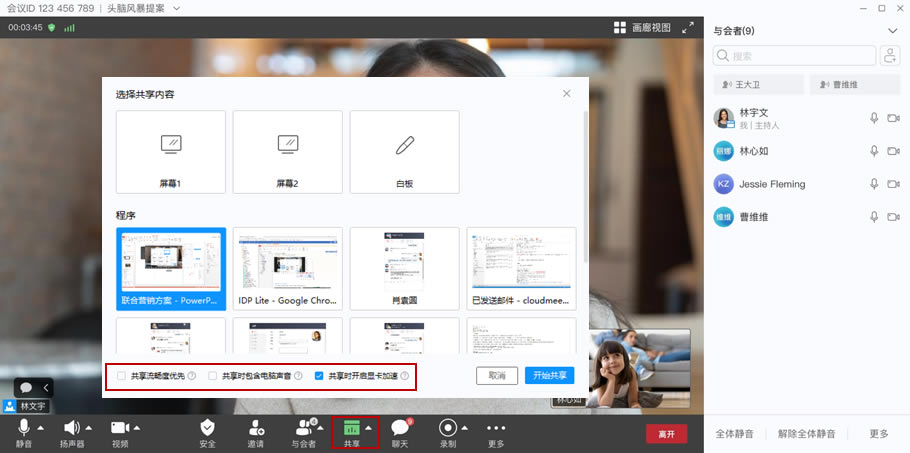Image resolution: width=910 pixels, height=453 pixels.
Task: Click the 安全 shield icon in toolbar
Action: click(x=207, y=427)
